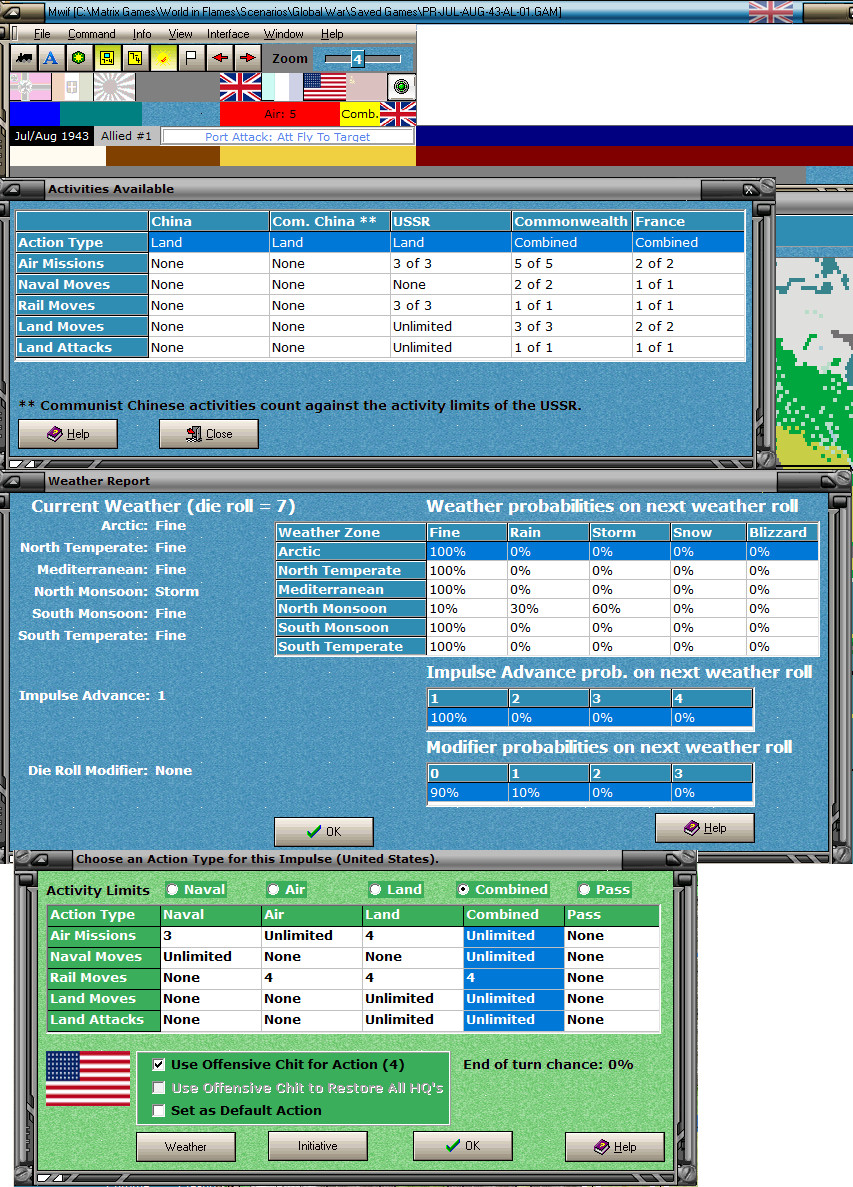Click Help in Activities Available window
853x1187 pixels.
click(x=68, y=434)
